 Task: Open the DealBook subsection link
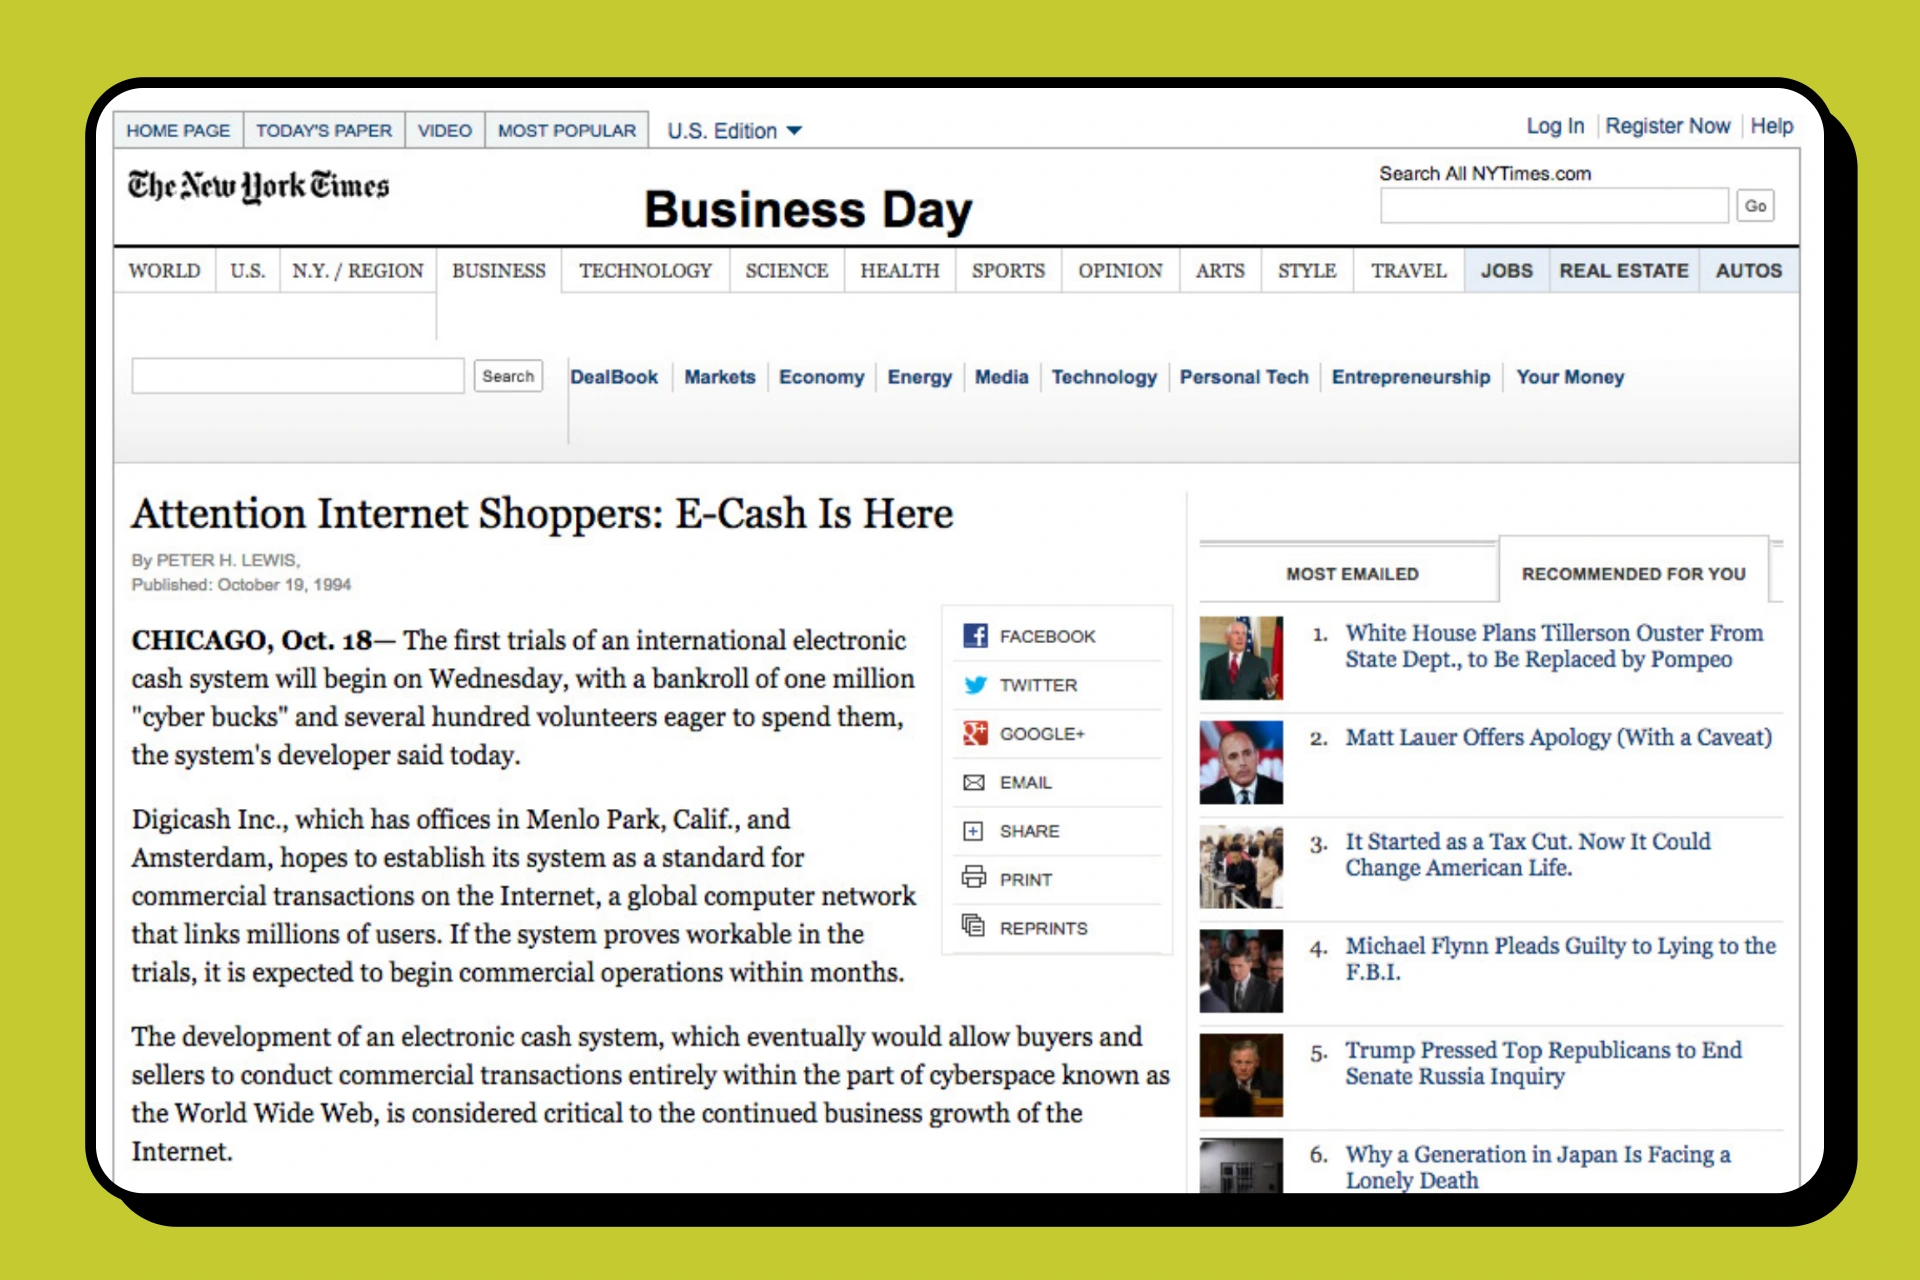tap(613, 377)
